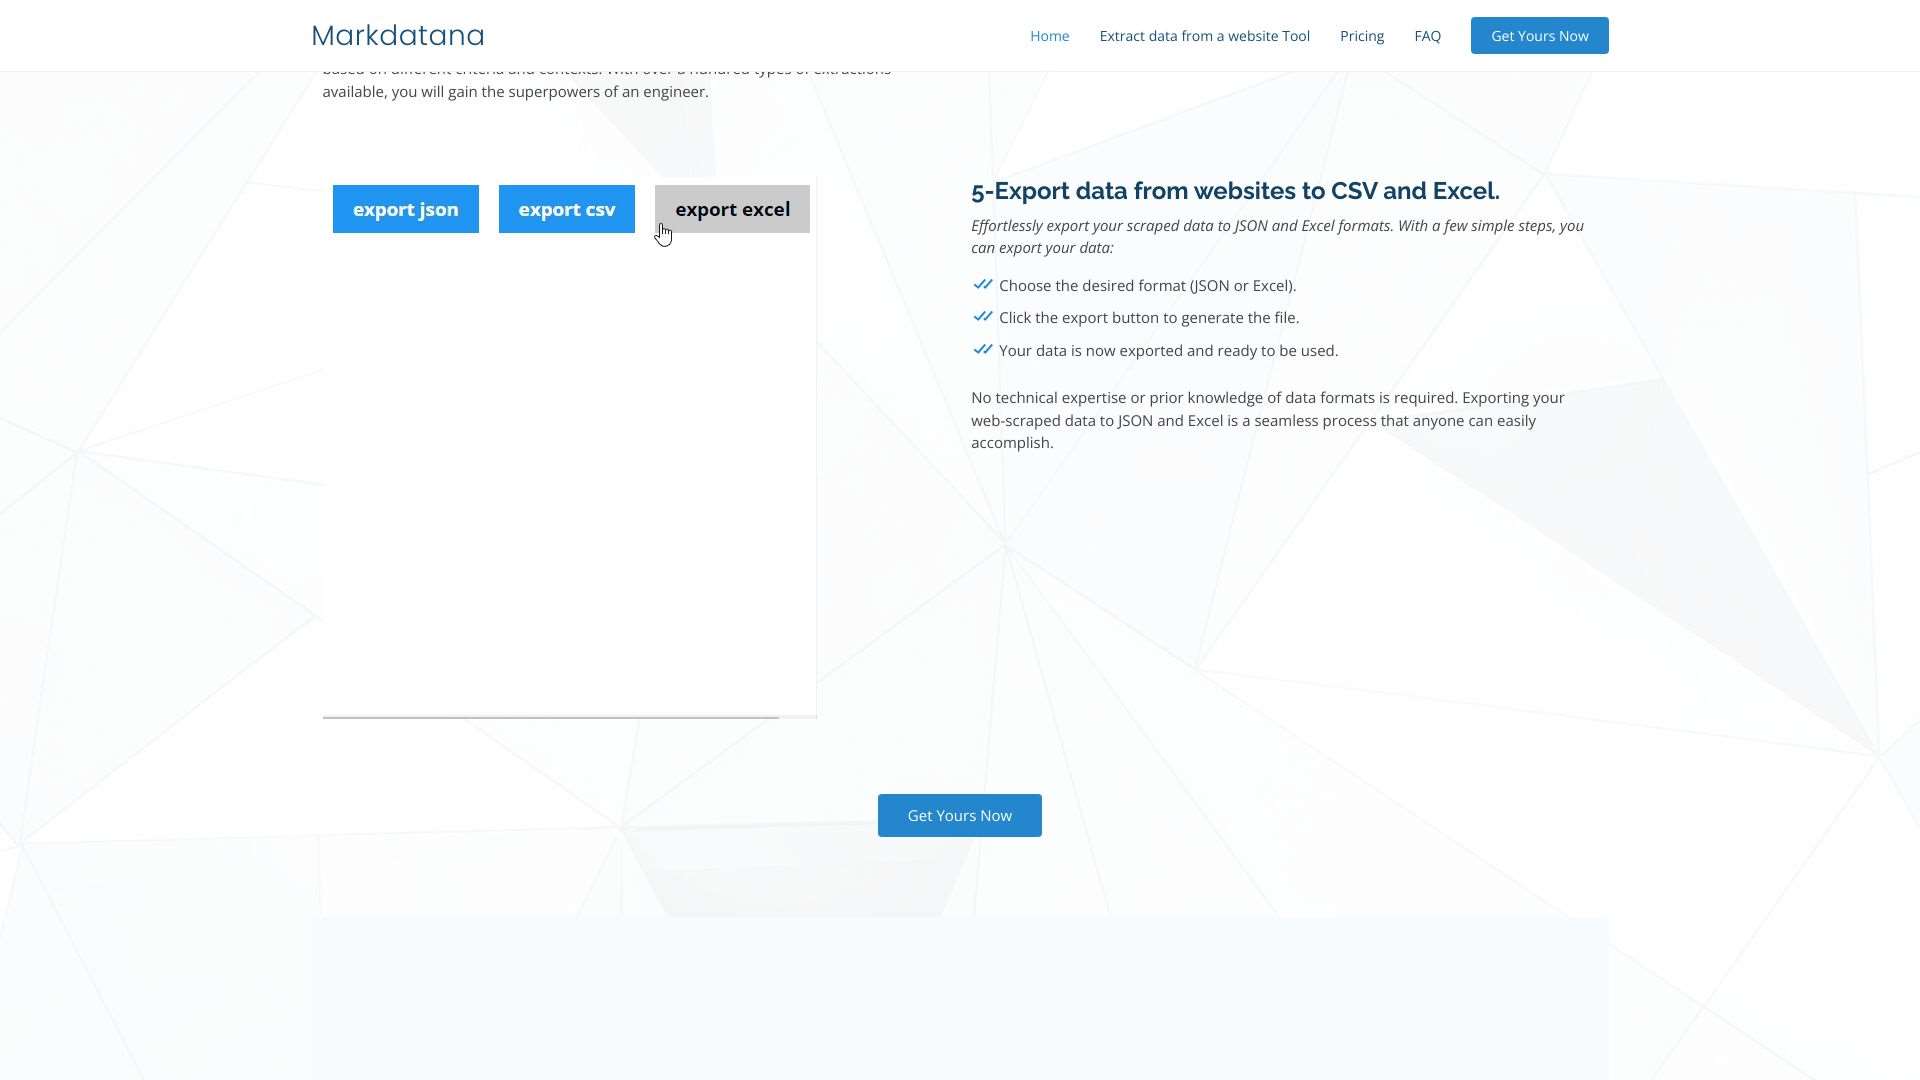Click checkmark icon beside Click the export button

click(982, 317)
